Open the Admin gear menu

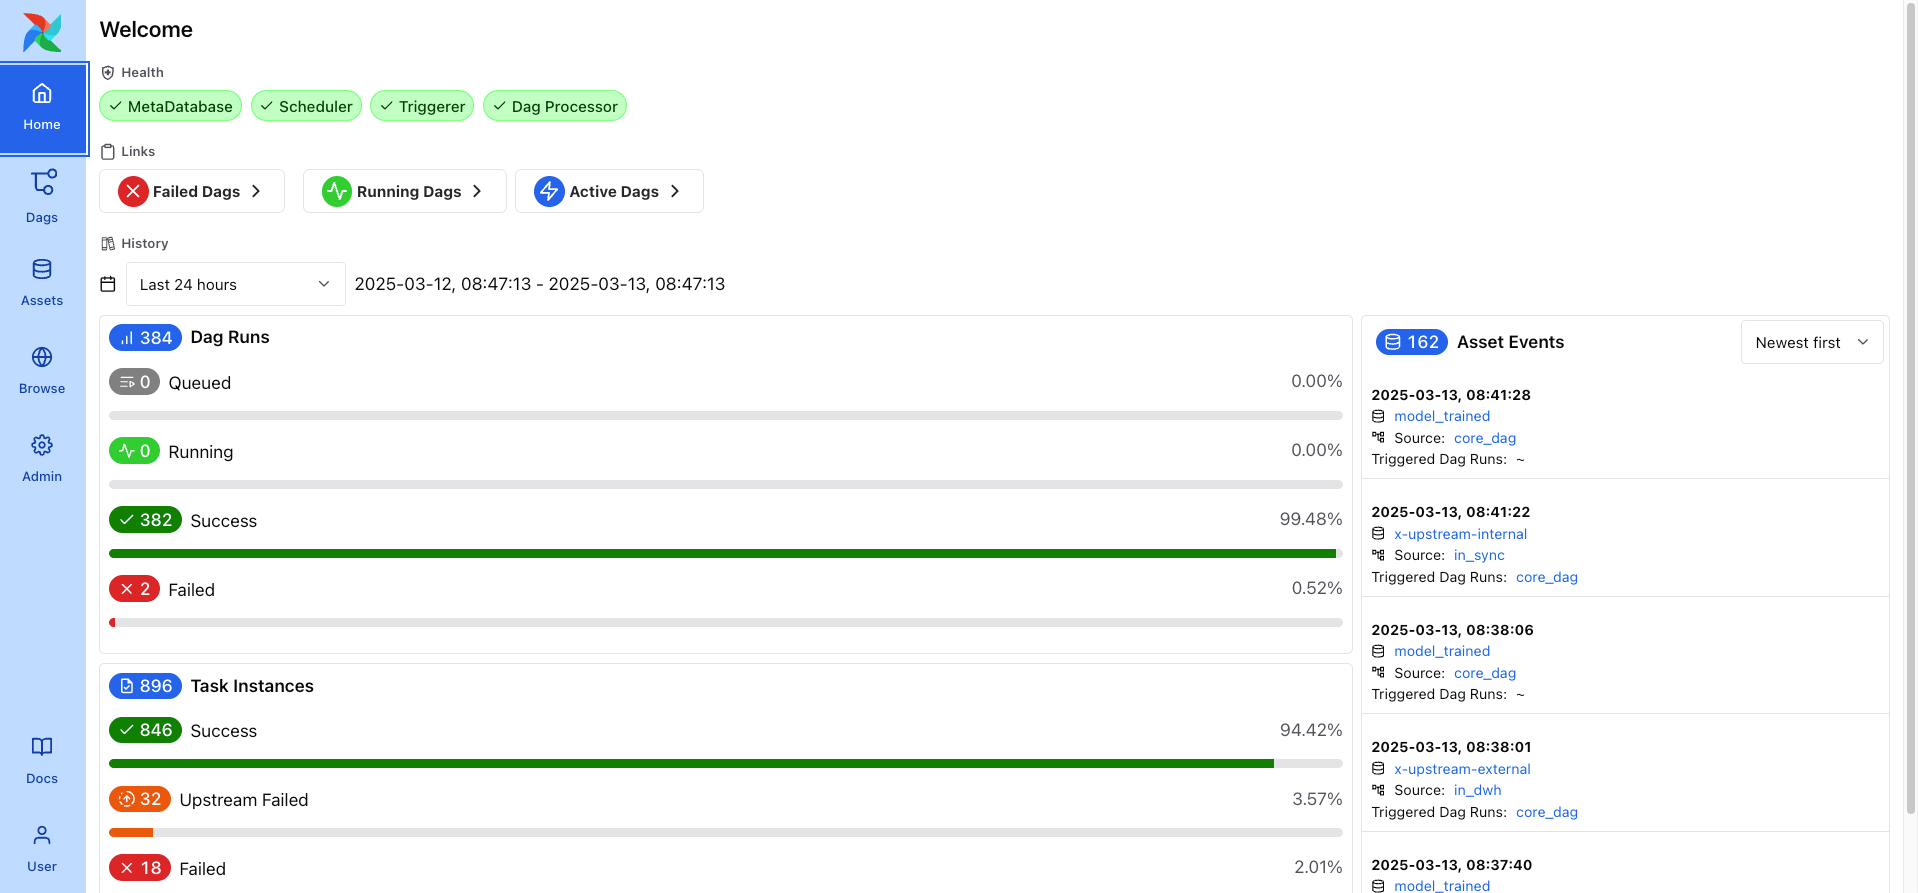tap(42, 457)
